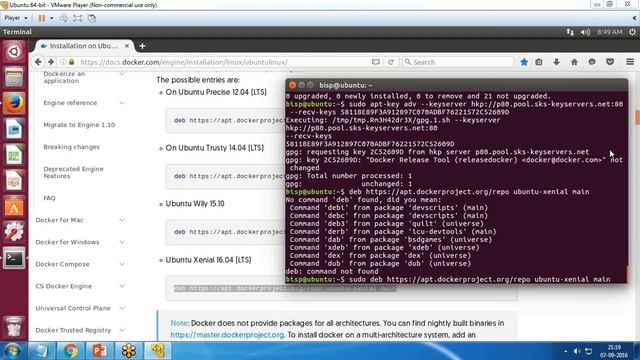The width and height of the screenshot is (640, 360).
Task: Click the Ubuntu clock 8:49 AM
Action: (610, 32)
